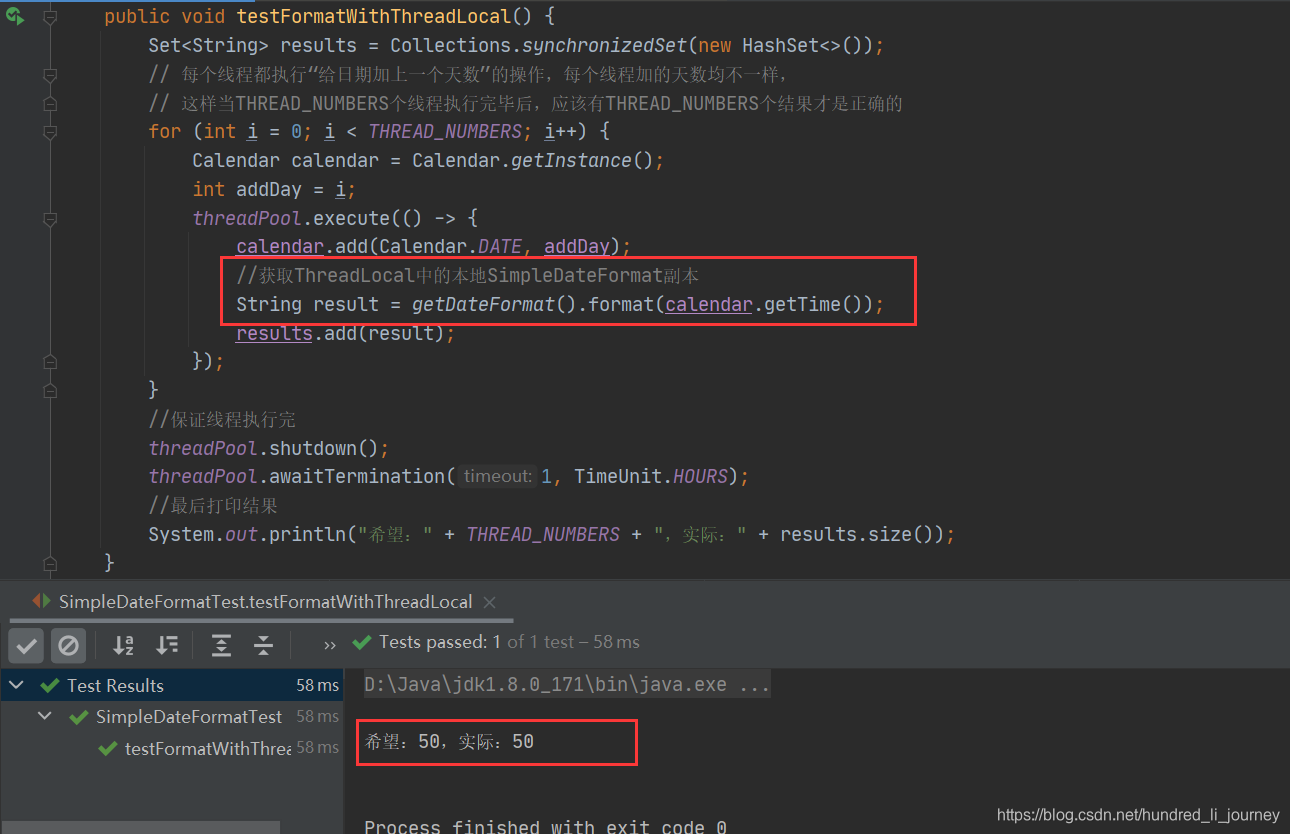Click the getDateFormat() method call in the code
This screenshot has height=834, width=1290.
(495, 304)
